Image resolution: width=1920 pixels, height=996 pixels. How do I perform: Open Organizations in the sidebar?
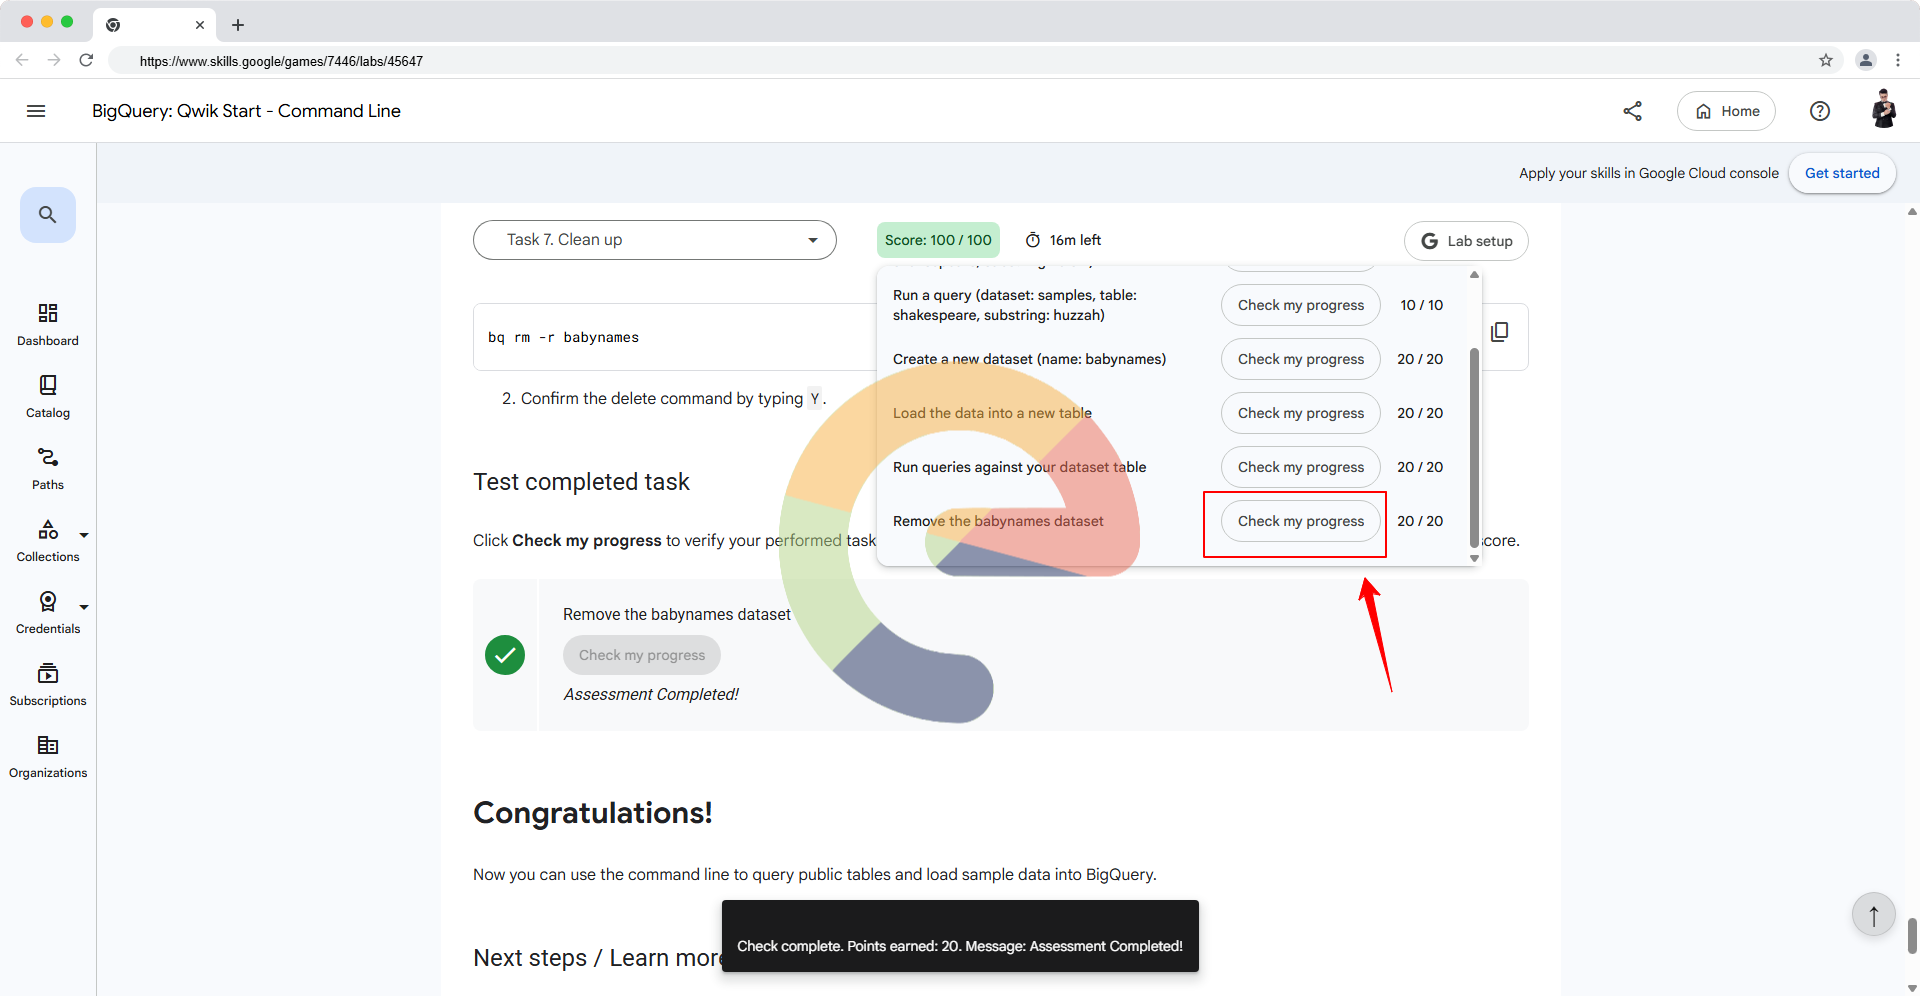coord(48,757)
